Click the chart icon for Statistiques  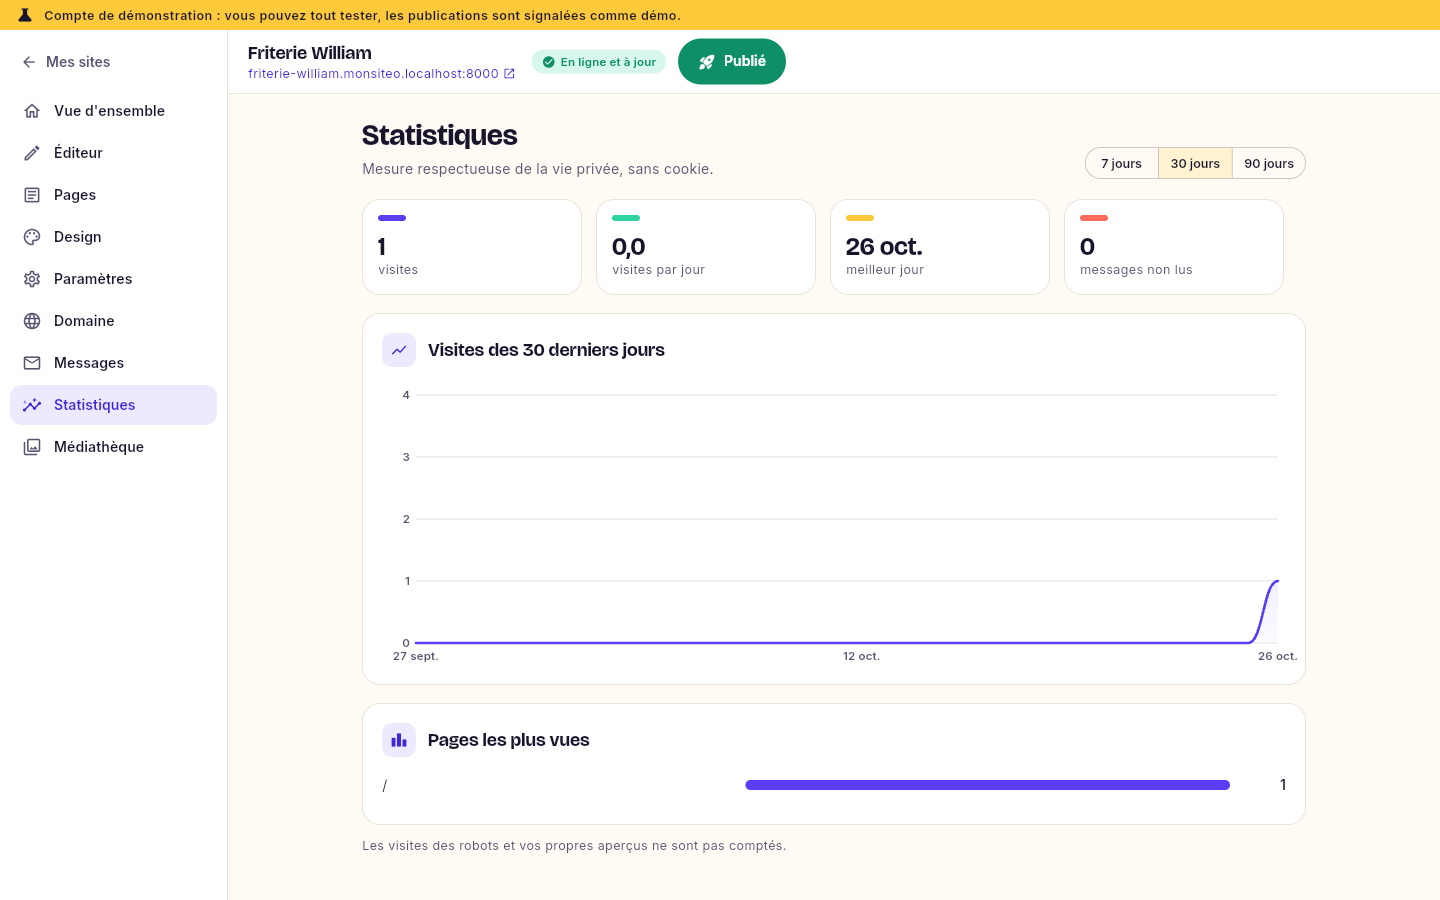tap(32, 405)
